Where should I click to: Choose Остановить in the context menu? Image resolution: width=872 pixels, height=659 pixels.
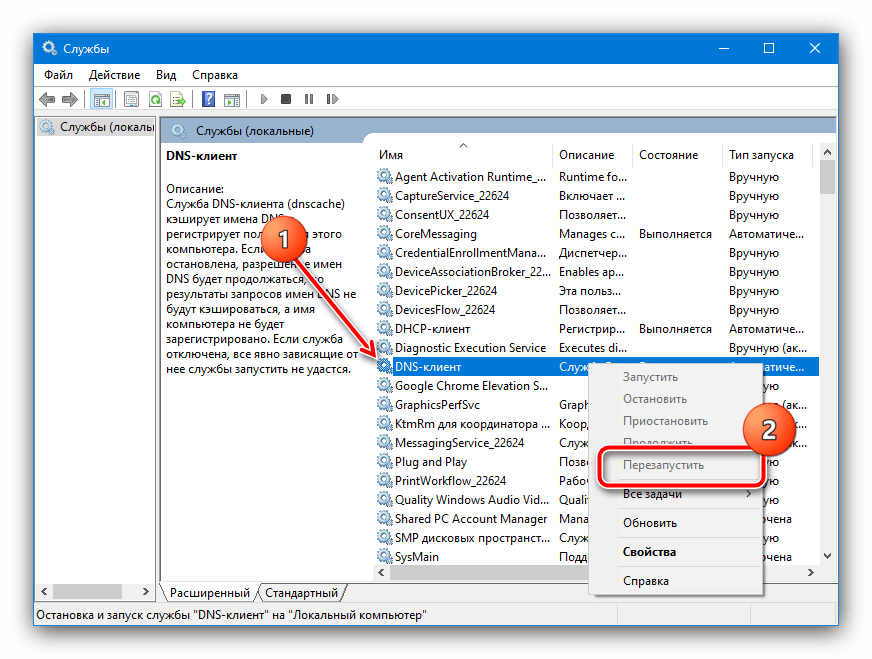[676, 399]
